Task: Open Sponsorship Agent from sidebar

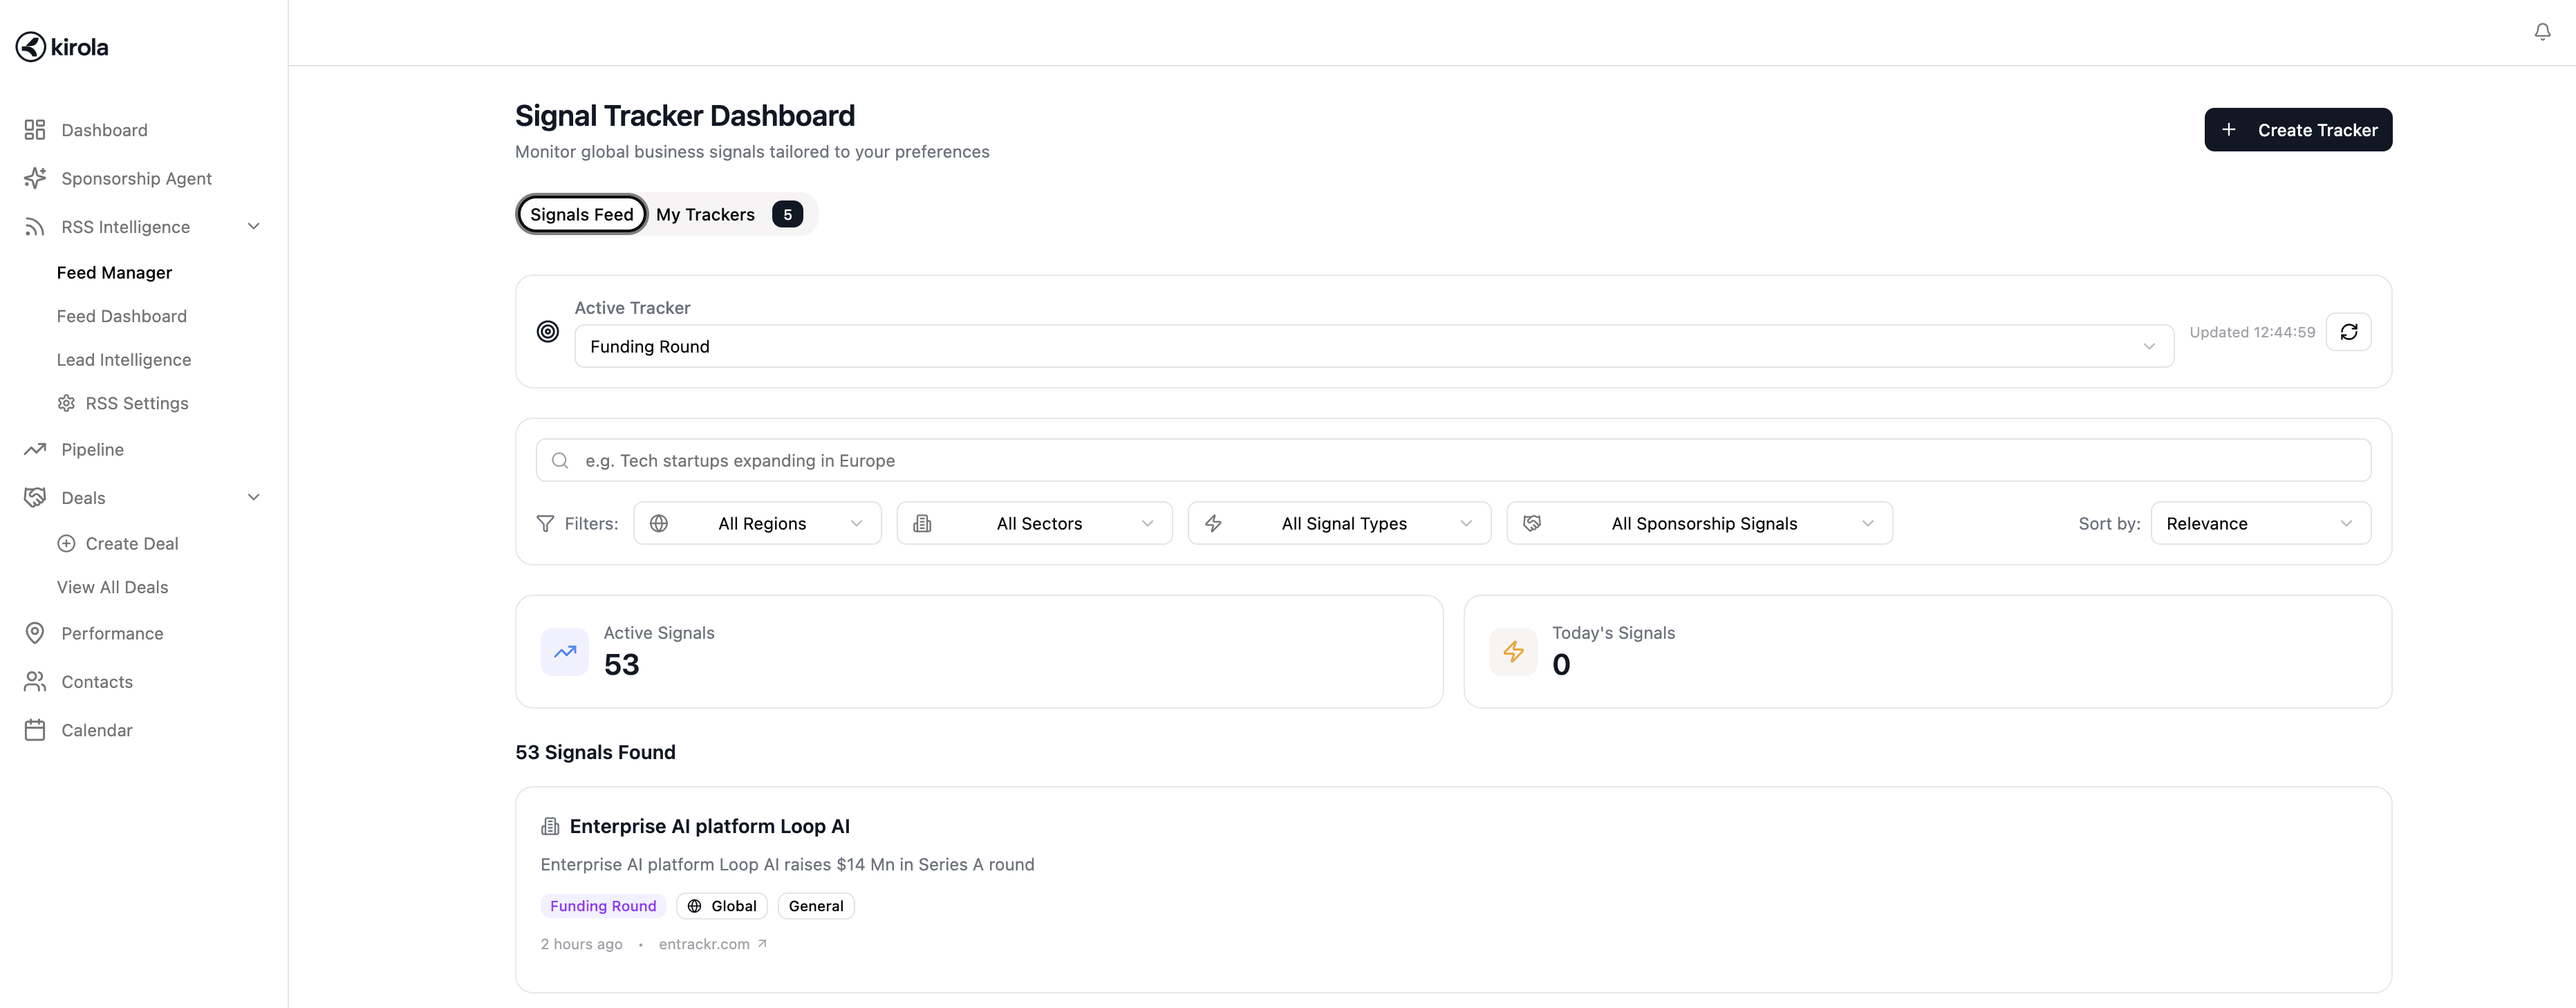Action: pyautogui.click(x=136, y=179)
